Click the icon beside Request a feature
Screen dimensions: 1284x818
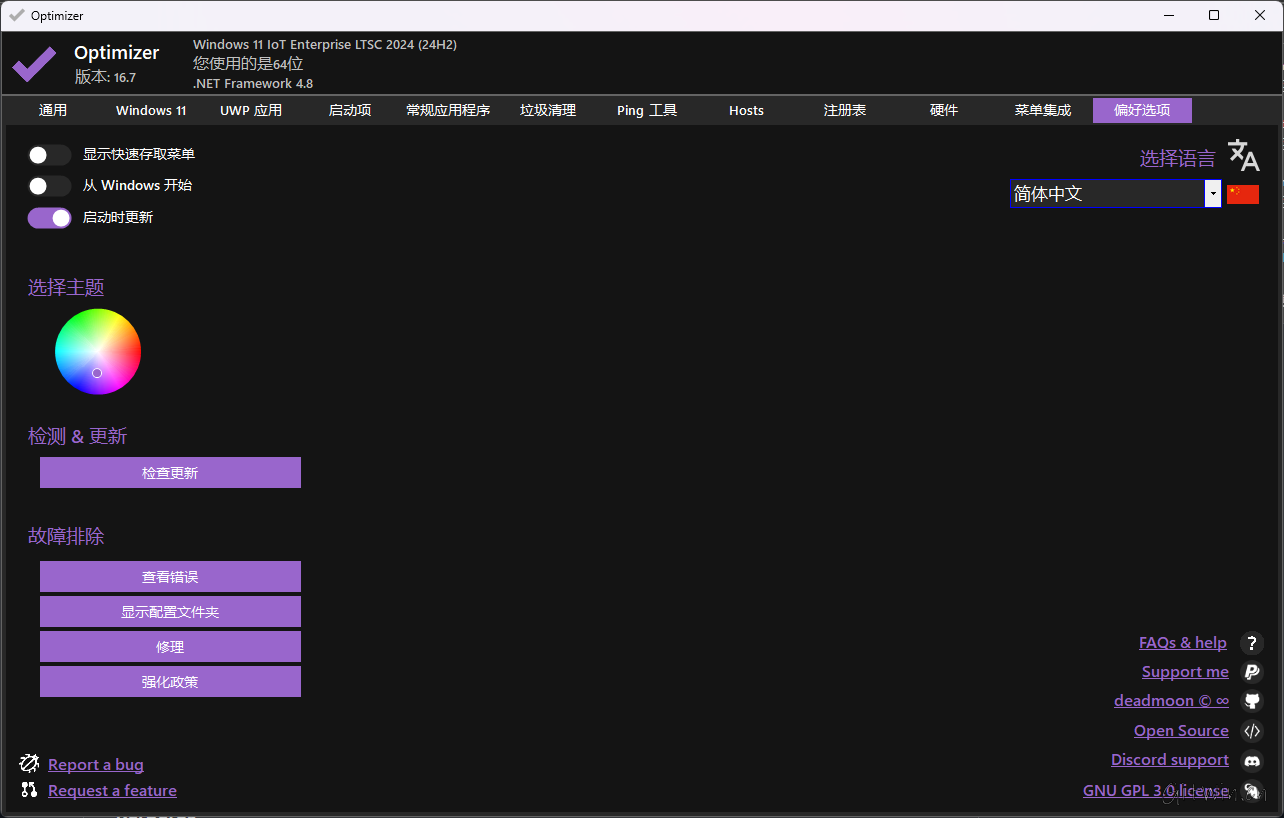point(29,790)
